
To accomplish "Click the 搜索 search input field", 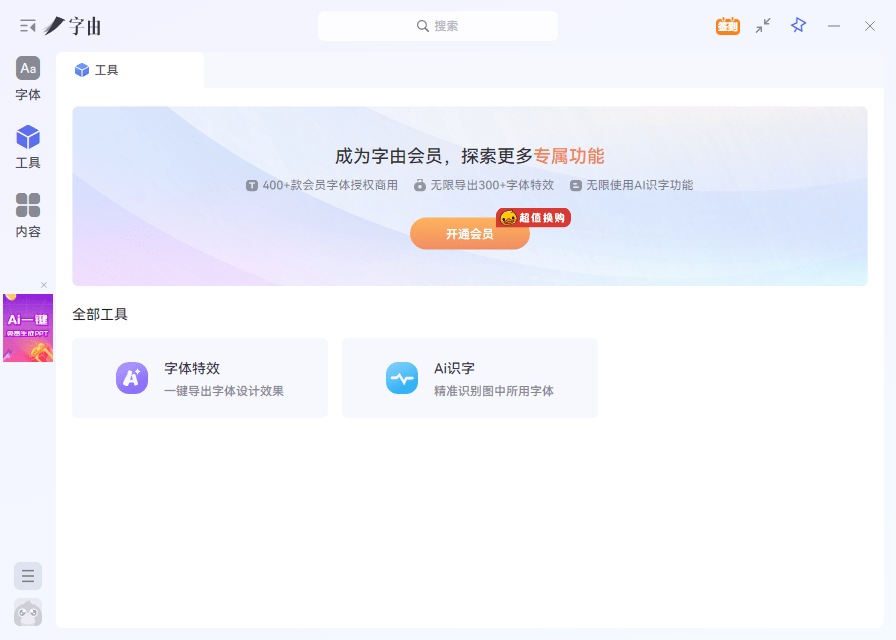I will [437, 25].
